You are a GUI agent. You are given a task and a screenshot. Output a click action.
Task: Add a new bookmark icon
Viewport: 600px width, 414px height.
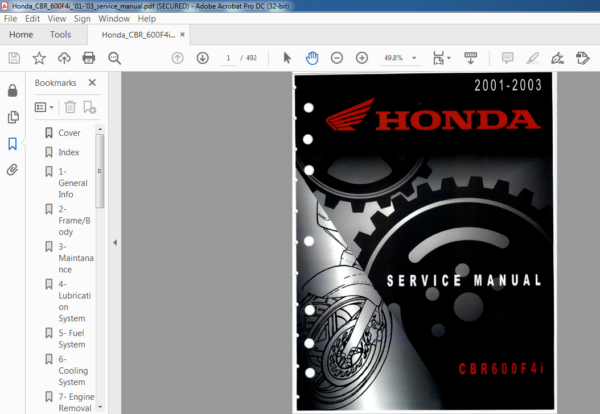point(90,107)
